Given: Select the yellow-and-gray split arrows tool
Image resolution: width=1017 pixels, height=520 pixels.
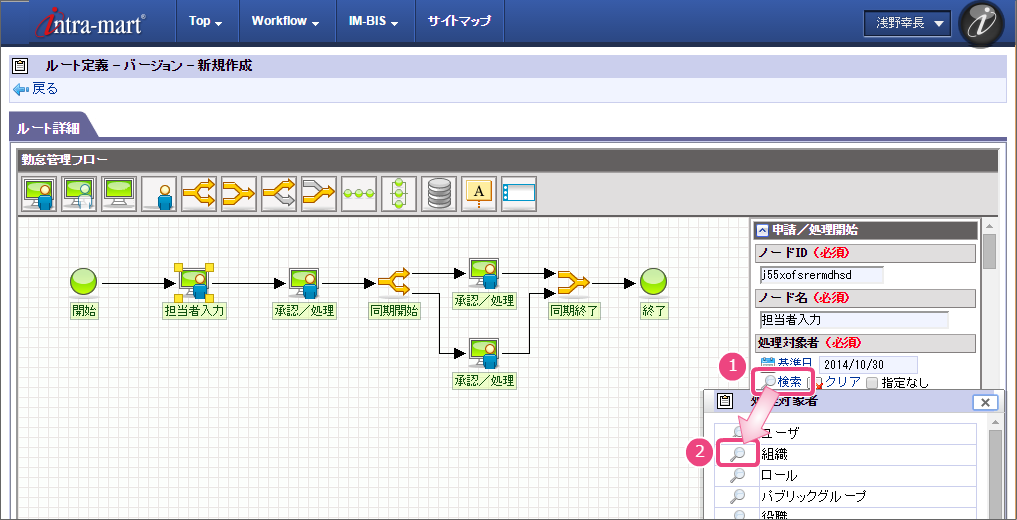Looking at the screenshot, I should [279, 194].
